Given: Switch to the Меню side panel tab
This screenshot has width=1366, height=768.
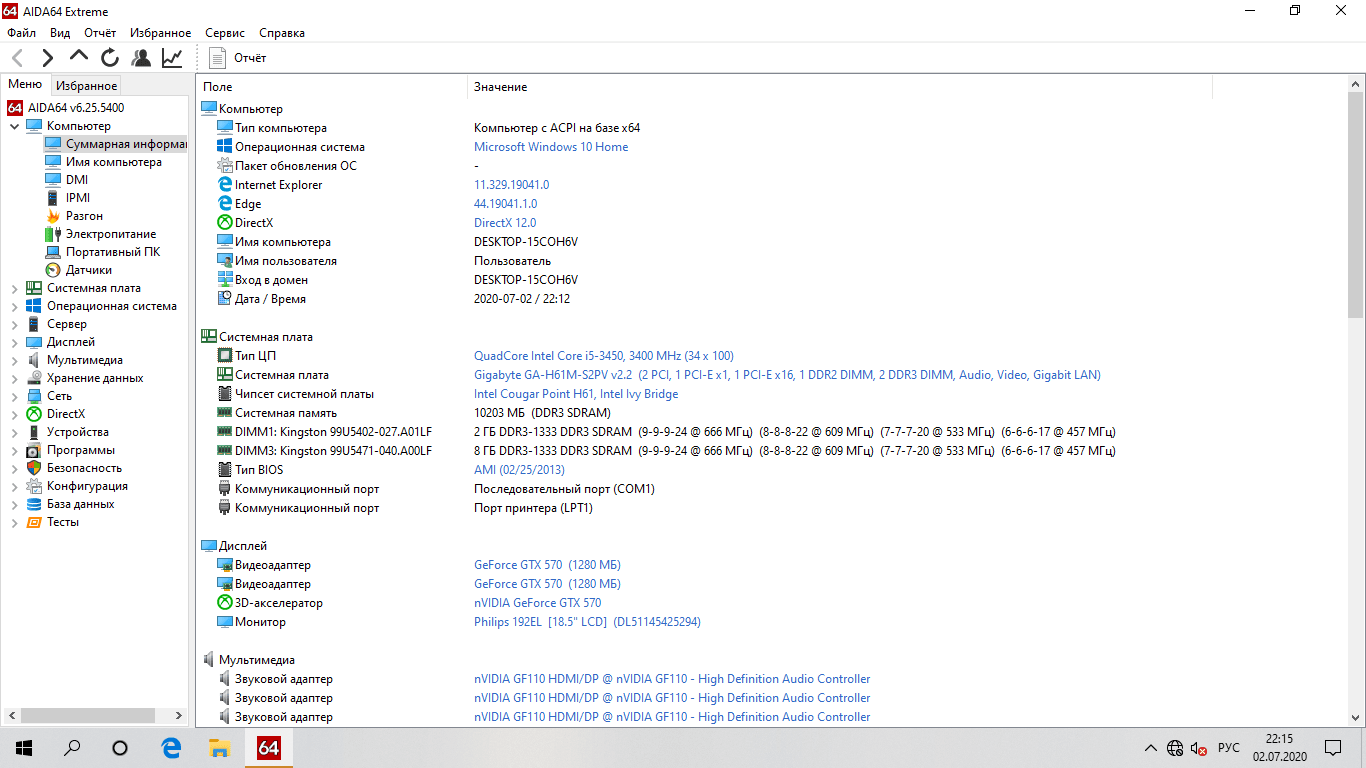Looking at the screenshot, I should pyautogui.click(x=25, y=85).
